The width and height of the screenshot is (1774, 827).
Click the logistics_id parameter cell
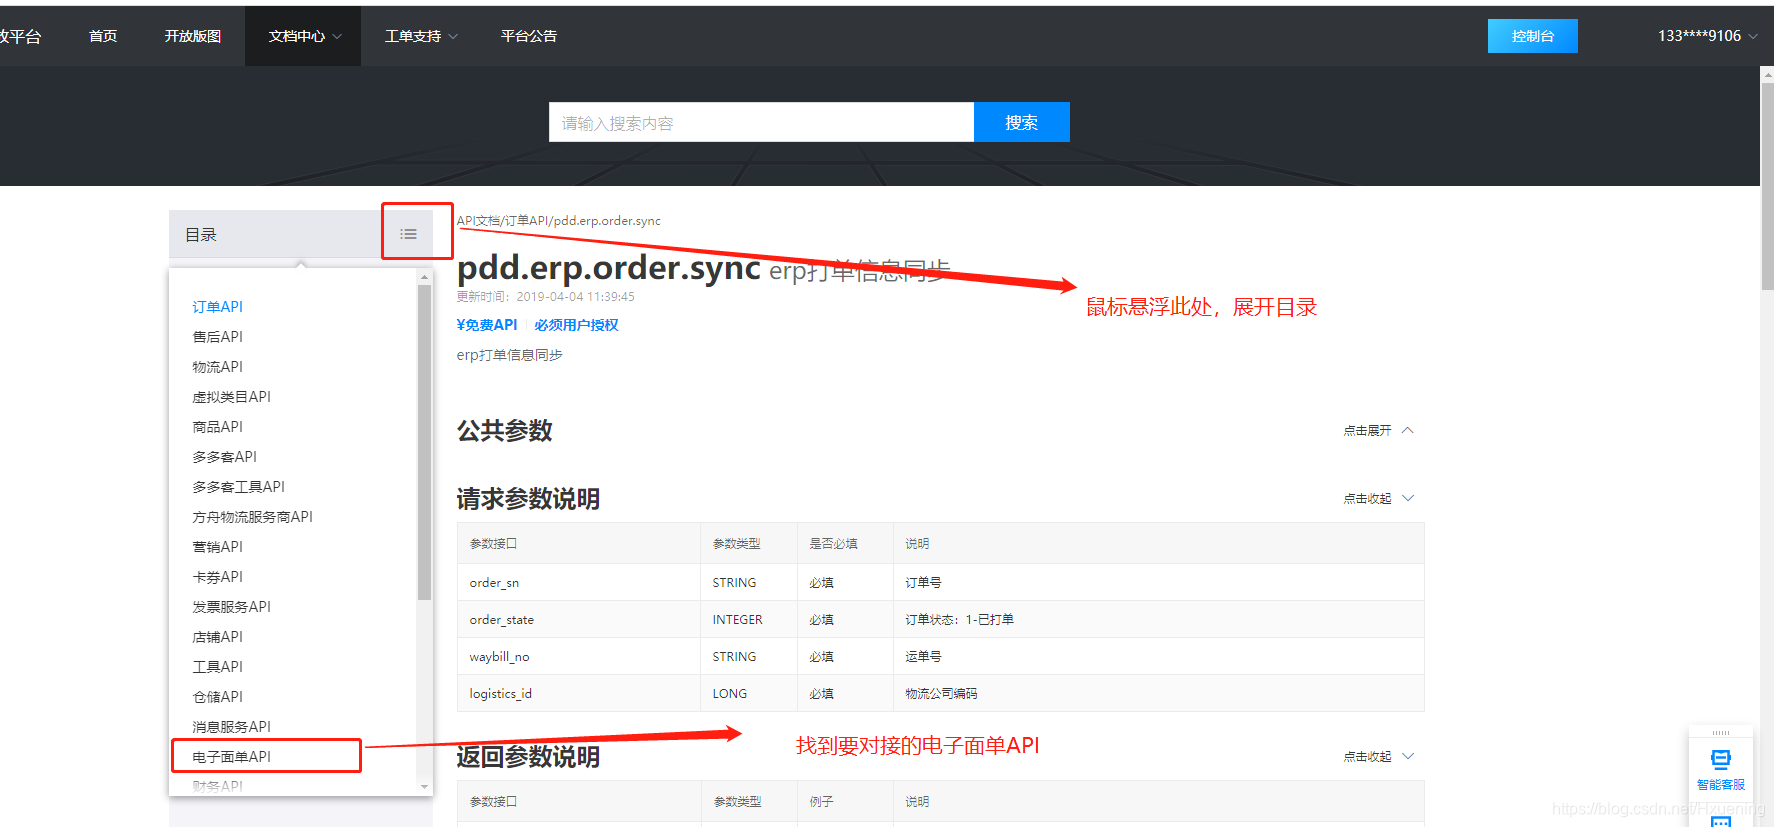(x=579, y=693)
